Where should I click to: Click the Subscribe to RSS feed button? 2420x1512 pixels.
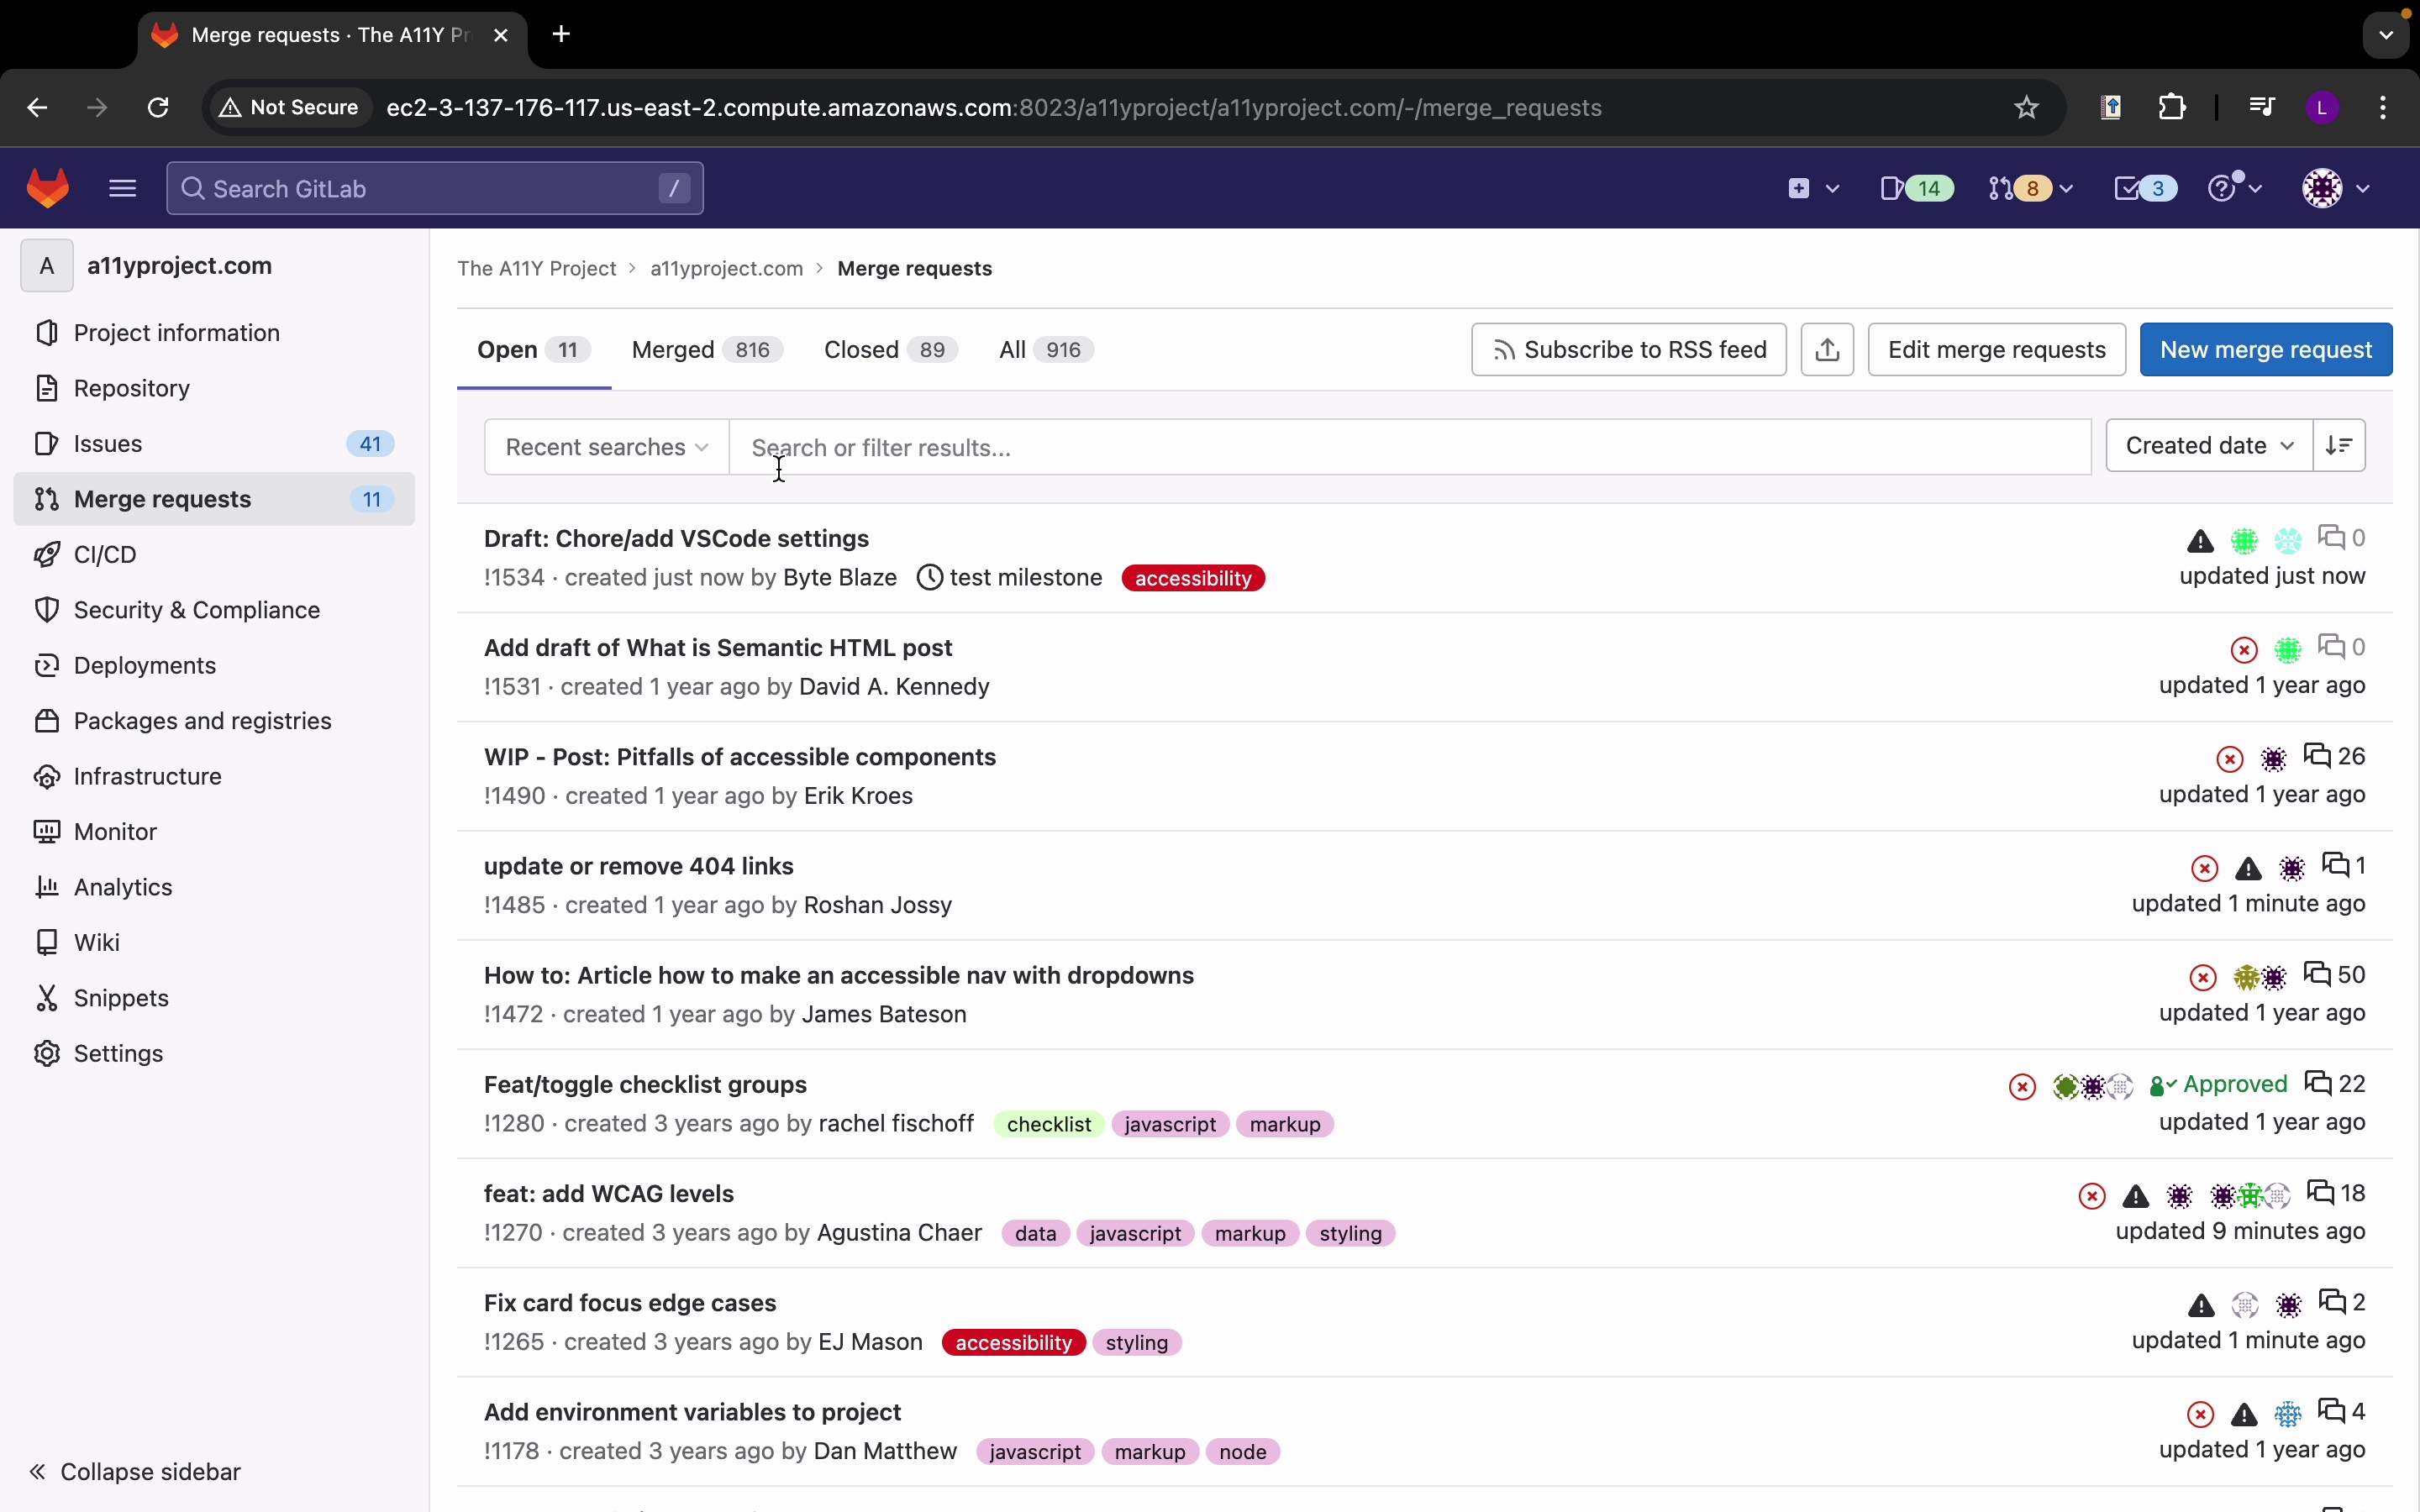1628,350
